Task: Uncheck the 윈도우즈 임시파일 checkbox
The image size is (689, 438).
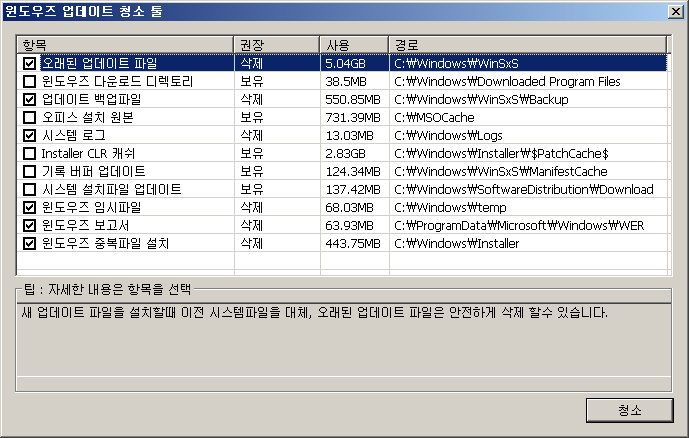Action: click(x=29, y=207)
